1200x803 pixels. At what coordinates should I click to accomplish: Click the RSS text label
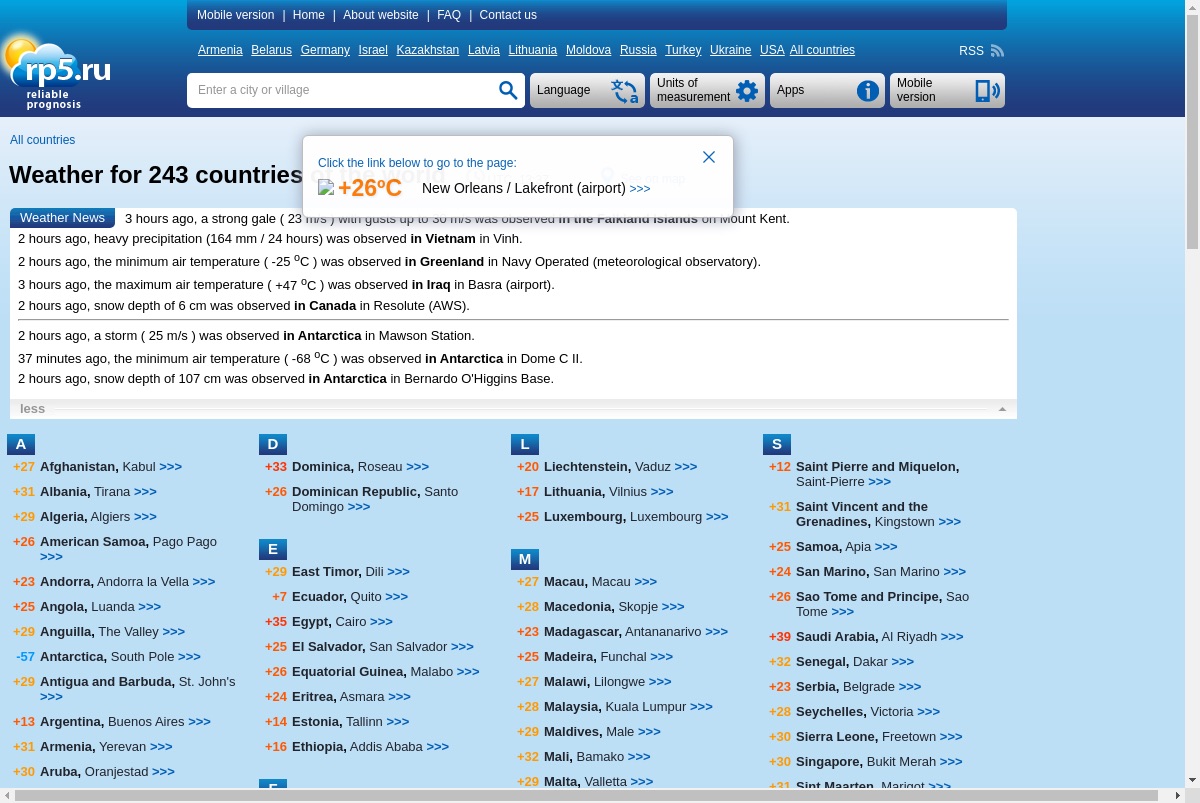(971, 51)
